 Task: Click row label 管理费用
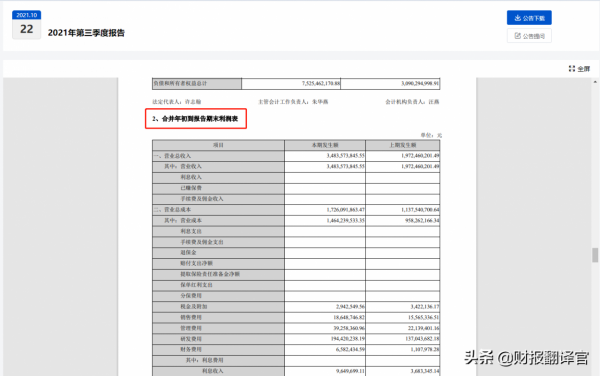click(191, 328)
